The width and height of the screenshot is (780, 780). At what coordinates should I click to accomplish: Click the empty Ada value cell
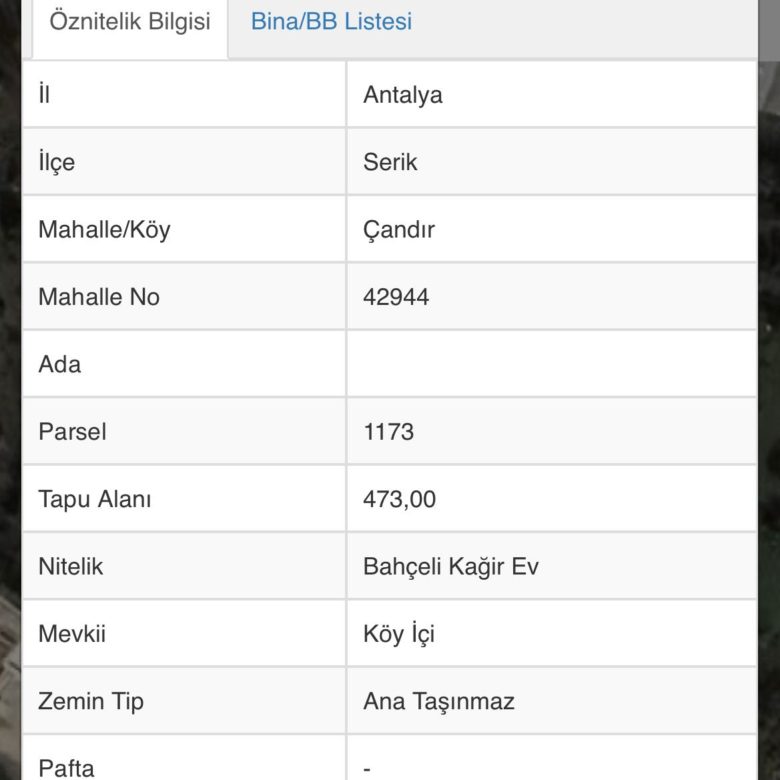(550, 364)
